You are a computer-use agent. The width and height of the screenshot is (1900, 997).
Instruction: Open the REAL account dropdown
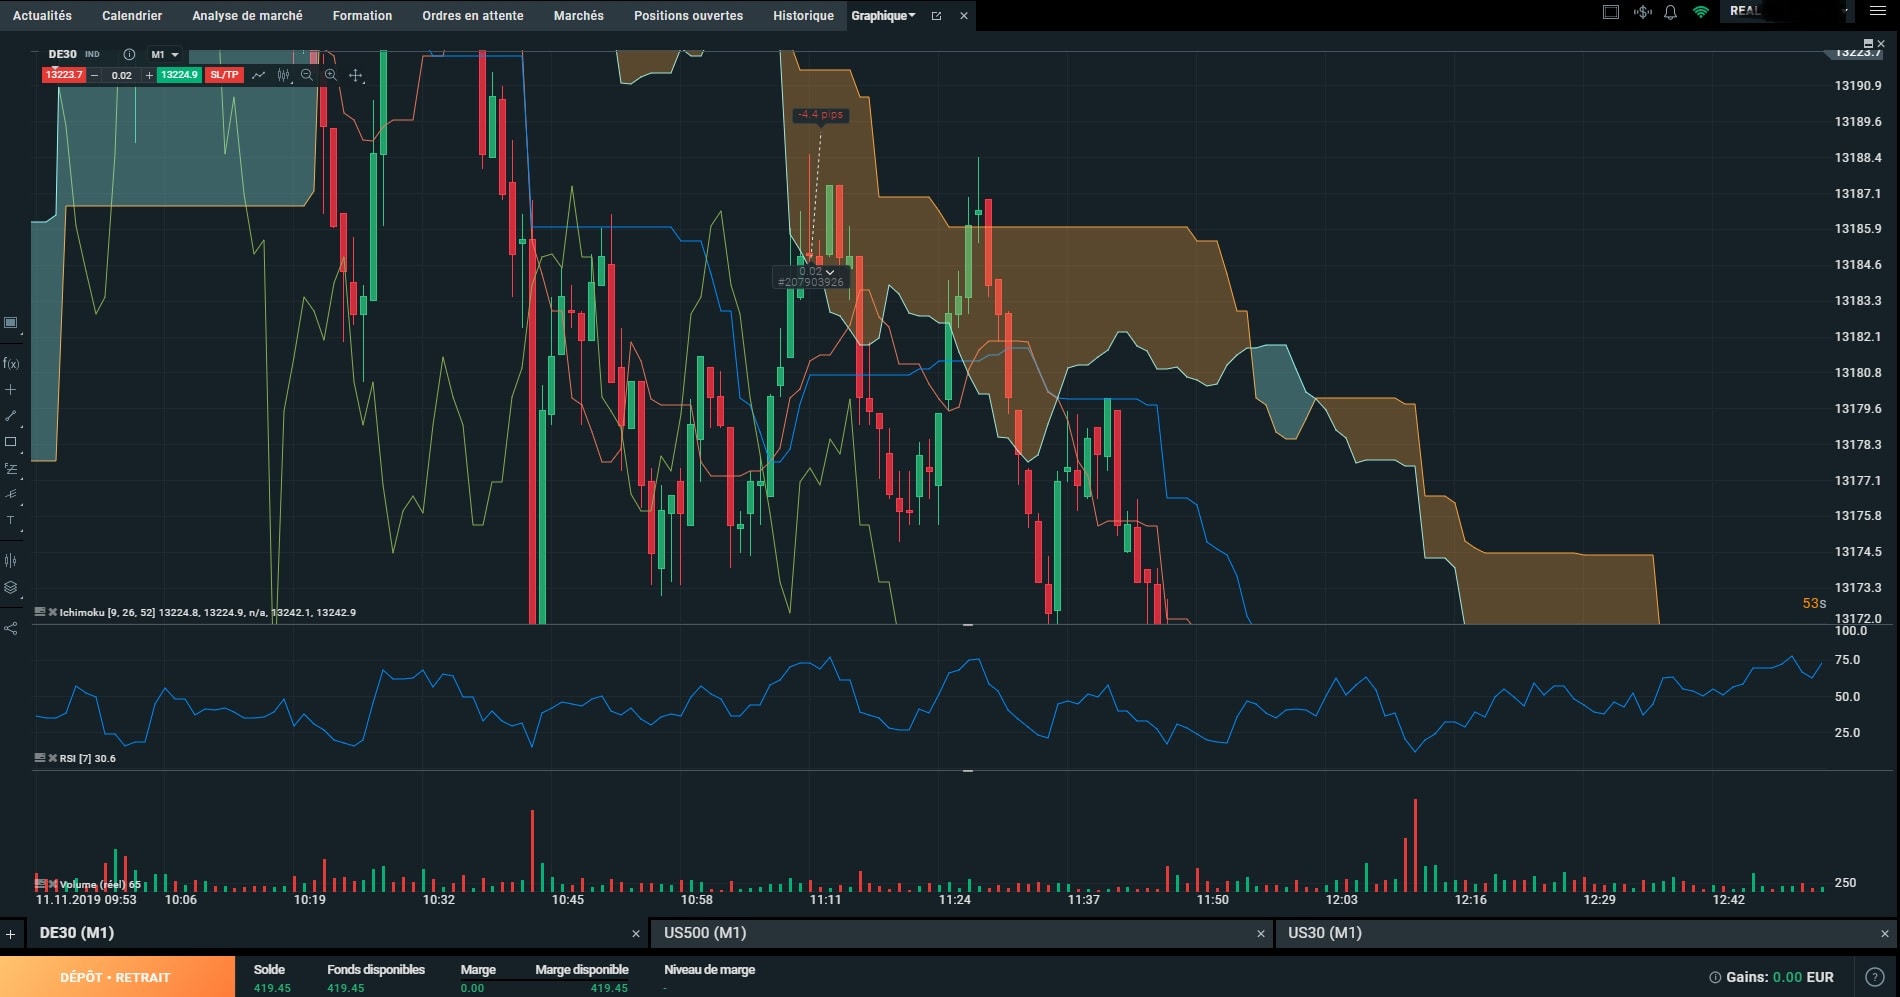click(x=1787, y=11)
